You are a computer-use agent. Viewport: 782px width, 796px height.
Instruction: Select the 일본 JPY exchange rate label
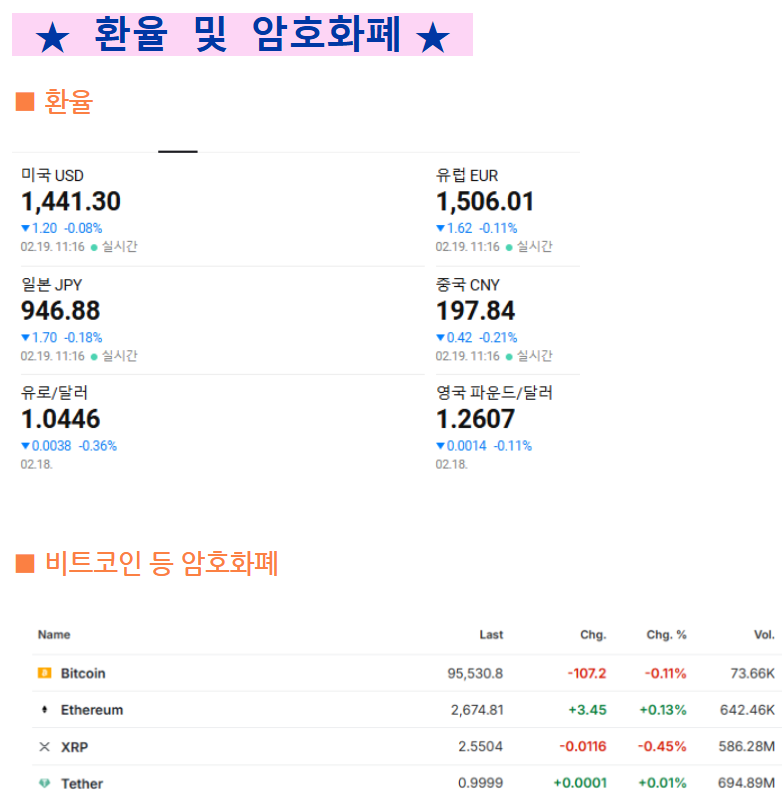tap(51, 284)
